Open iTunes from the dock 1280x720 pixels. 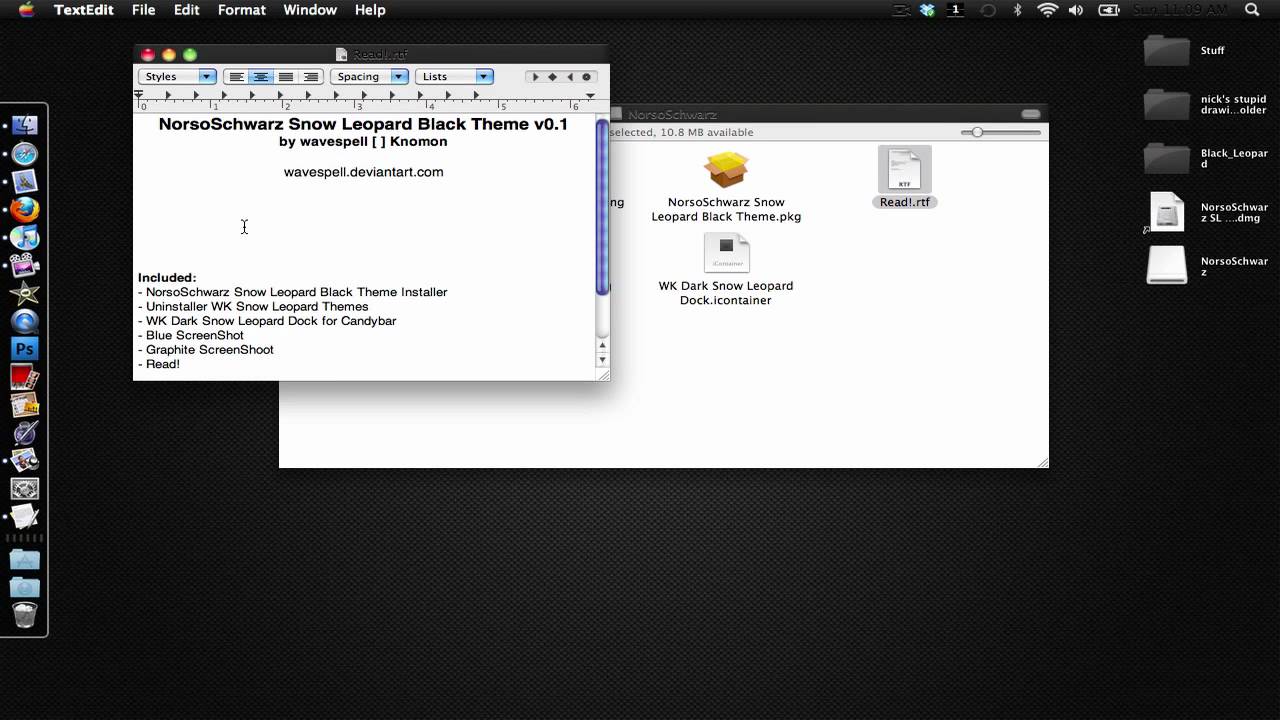25,237
